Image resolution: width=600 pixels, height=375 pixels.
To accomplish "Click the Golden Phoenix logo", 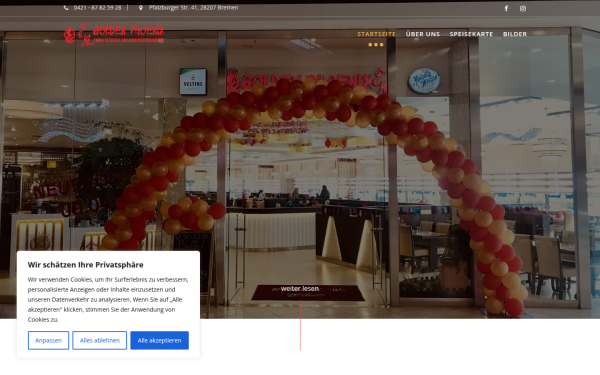I will [x=114, y=34].
